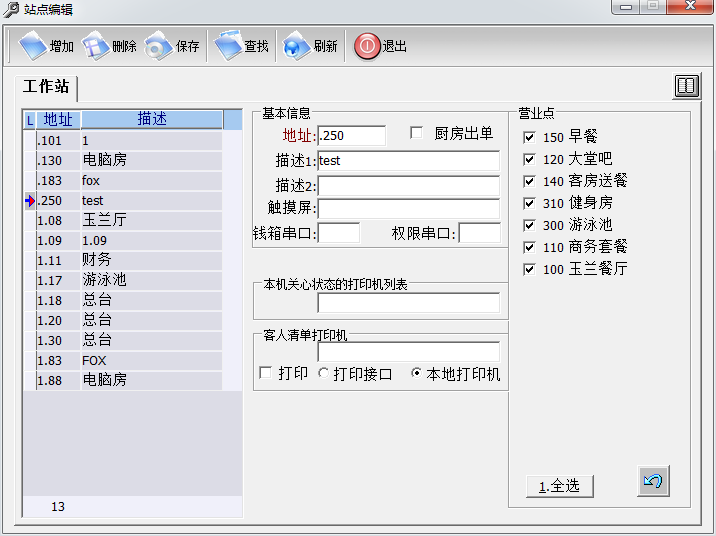Image resolution: width=716 pixels, height=536 pixels.
Task: Uncheck 300 游泳池 outlet
Action: [529, 225]
